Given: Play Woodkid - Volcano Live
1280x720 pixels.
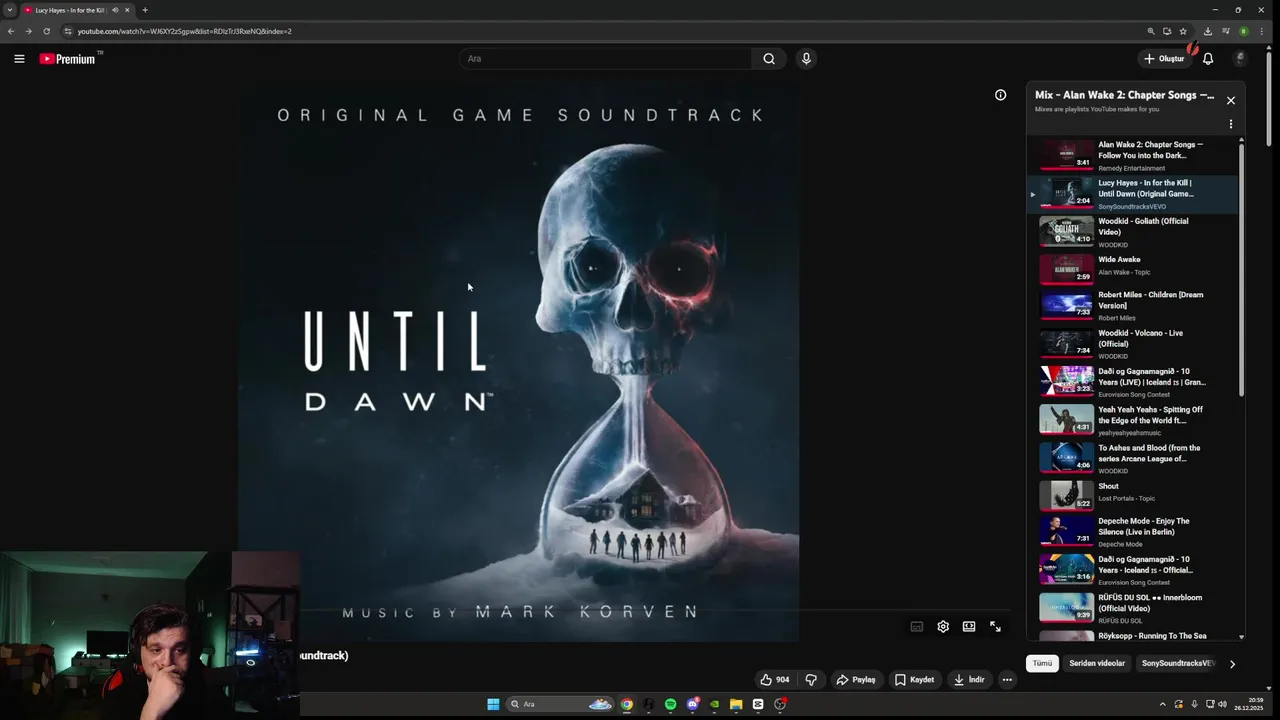Looking at the screenshot, I should 1134,344.
